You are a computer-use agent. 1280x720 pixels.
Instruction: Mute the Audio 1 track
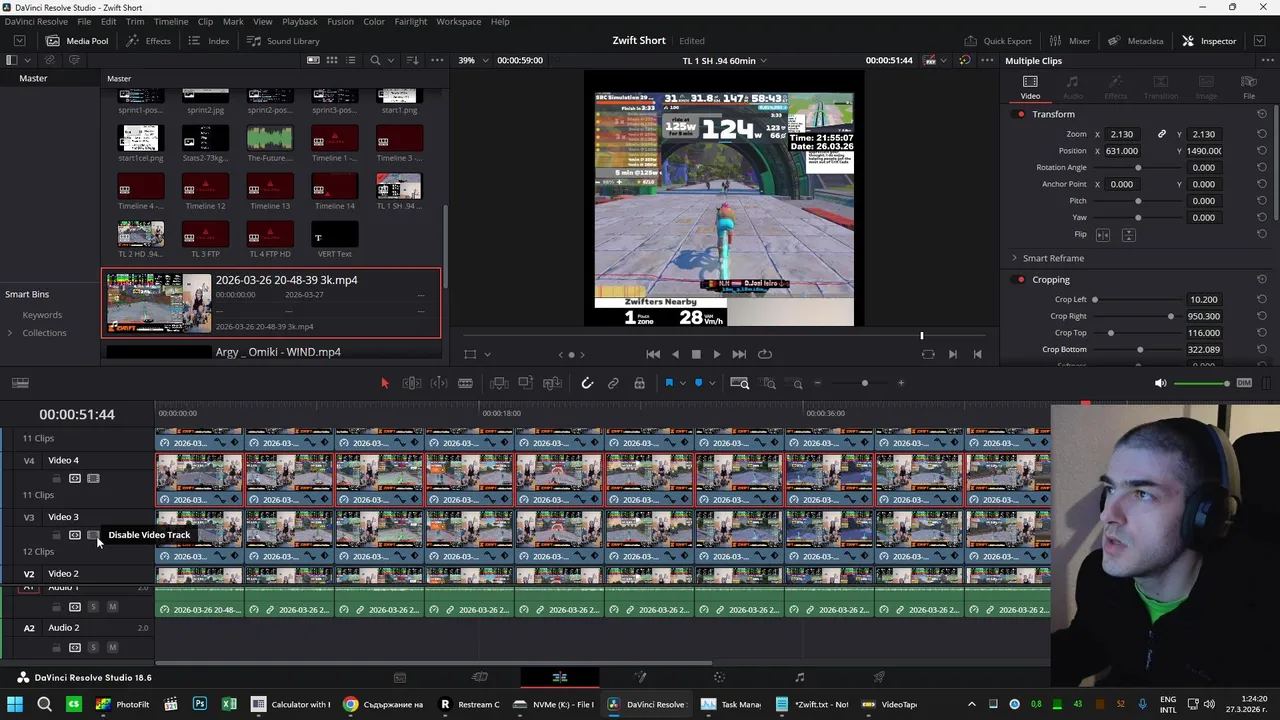[112, 607]
